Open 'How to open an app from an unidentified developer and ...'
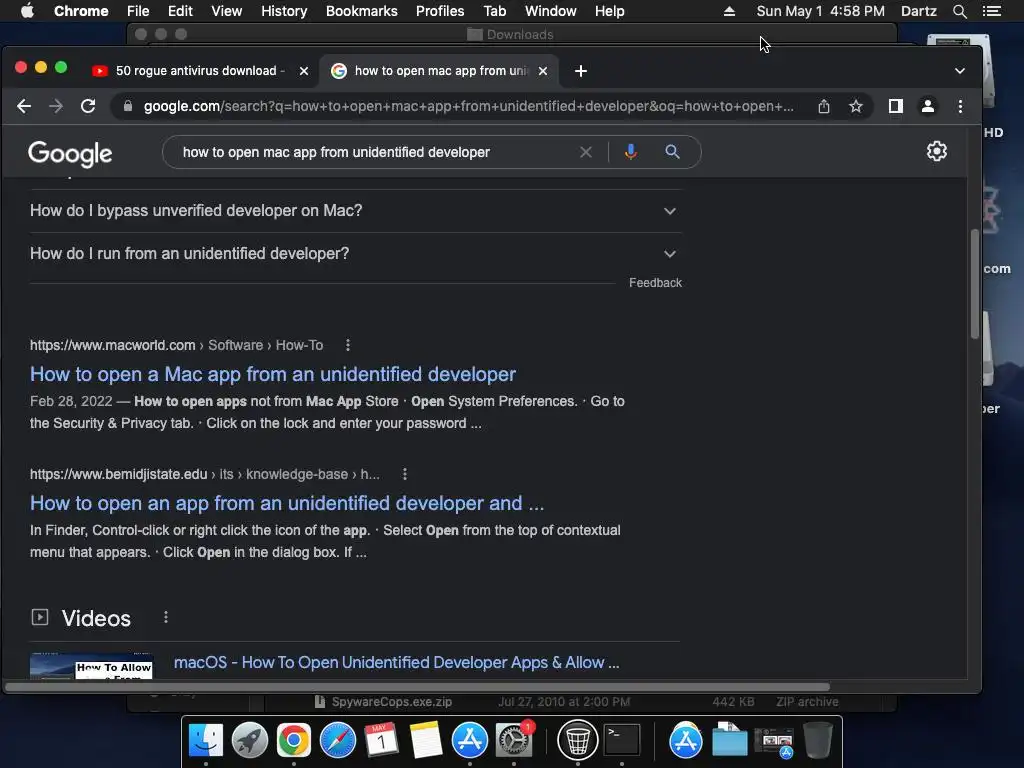The image size is (1024, 768). (x=287, y=504)
